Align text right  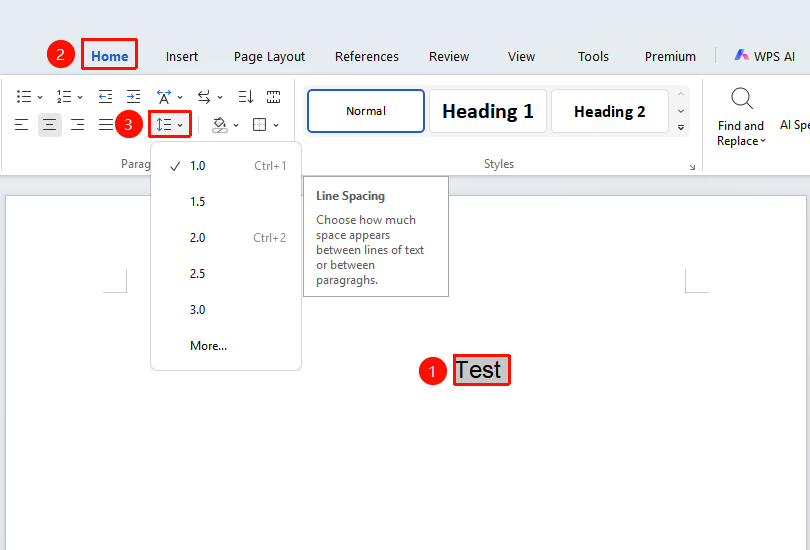(x=77, y=124)
